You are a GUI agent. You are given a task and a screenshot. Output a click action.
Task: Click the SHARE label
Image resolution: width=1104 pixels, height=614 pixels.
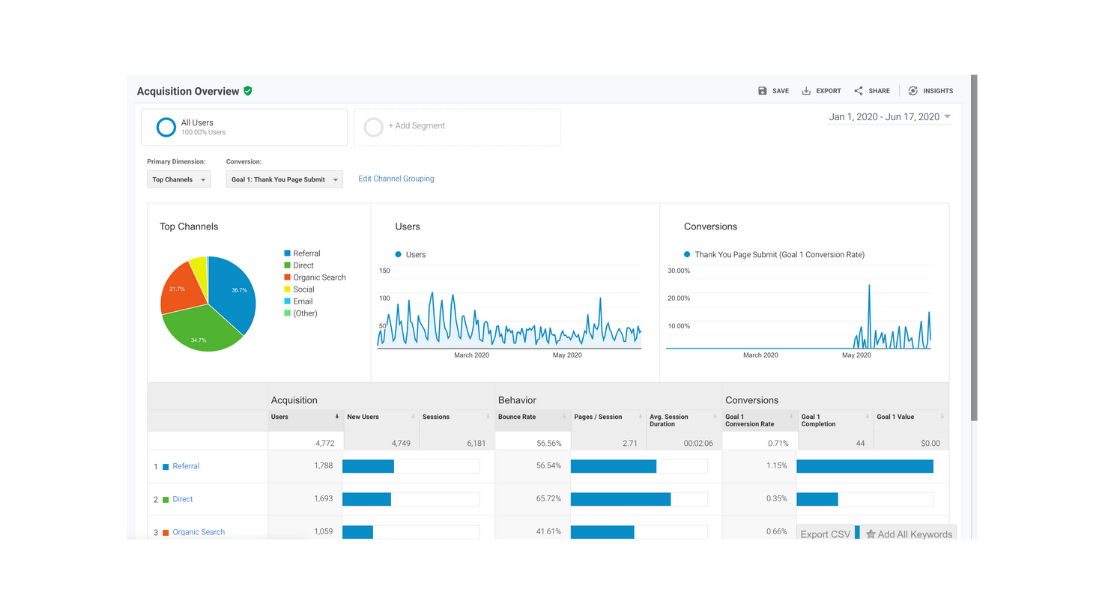coord(879,91)
